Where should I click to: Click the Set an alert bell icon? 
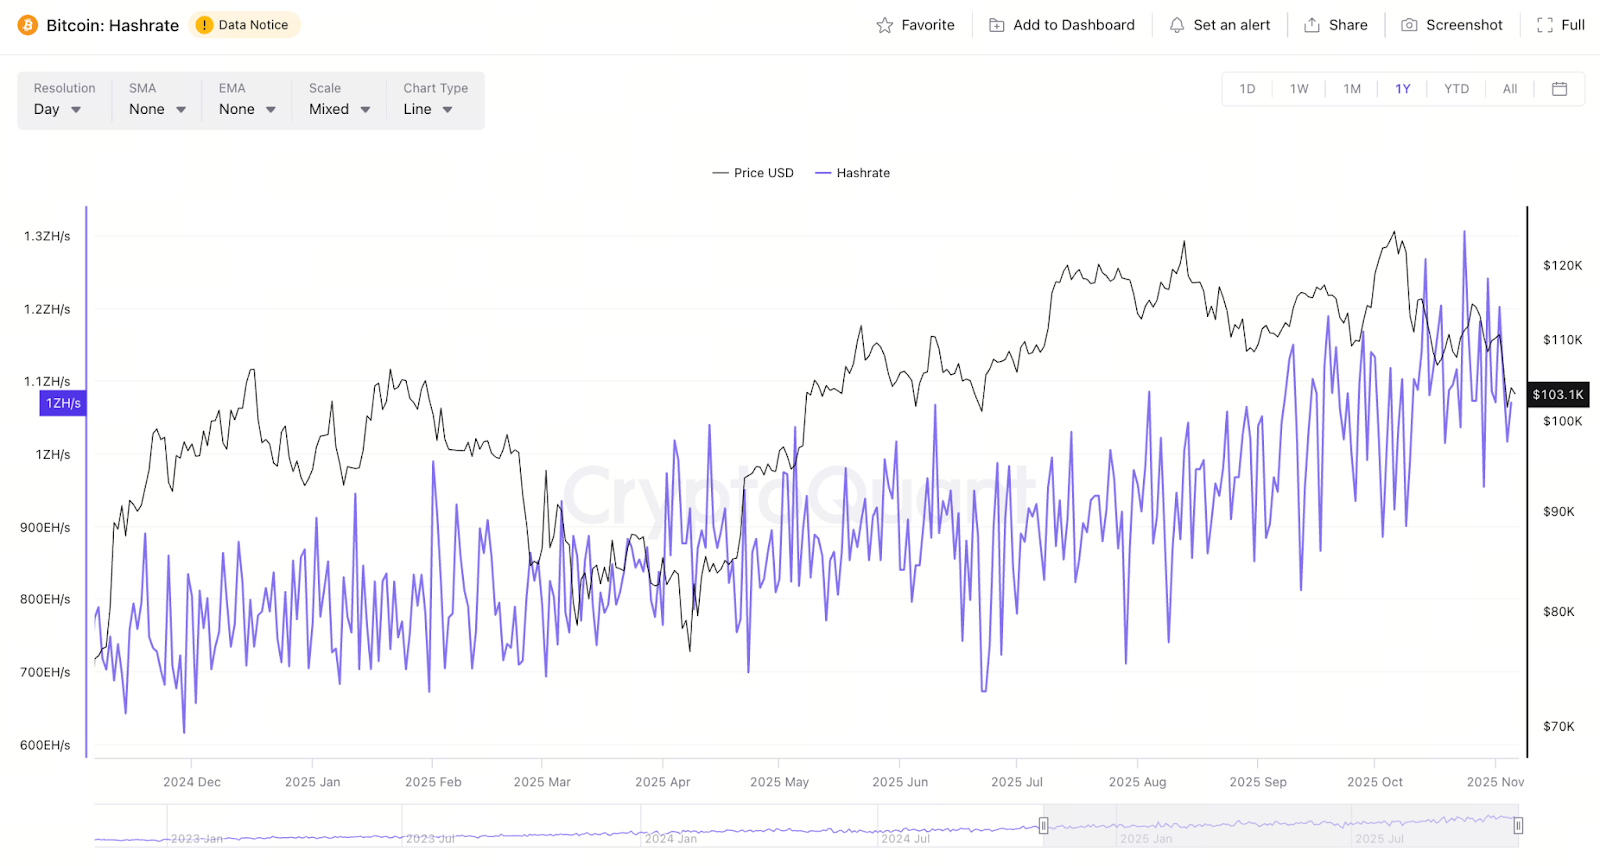pos(1177,26)
